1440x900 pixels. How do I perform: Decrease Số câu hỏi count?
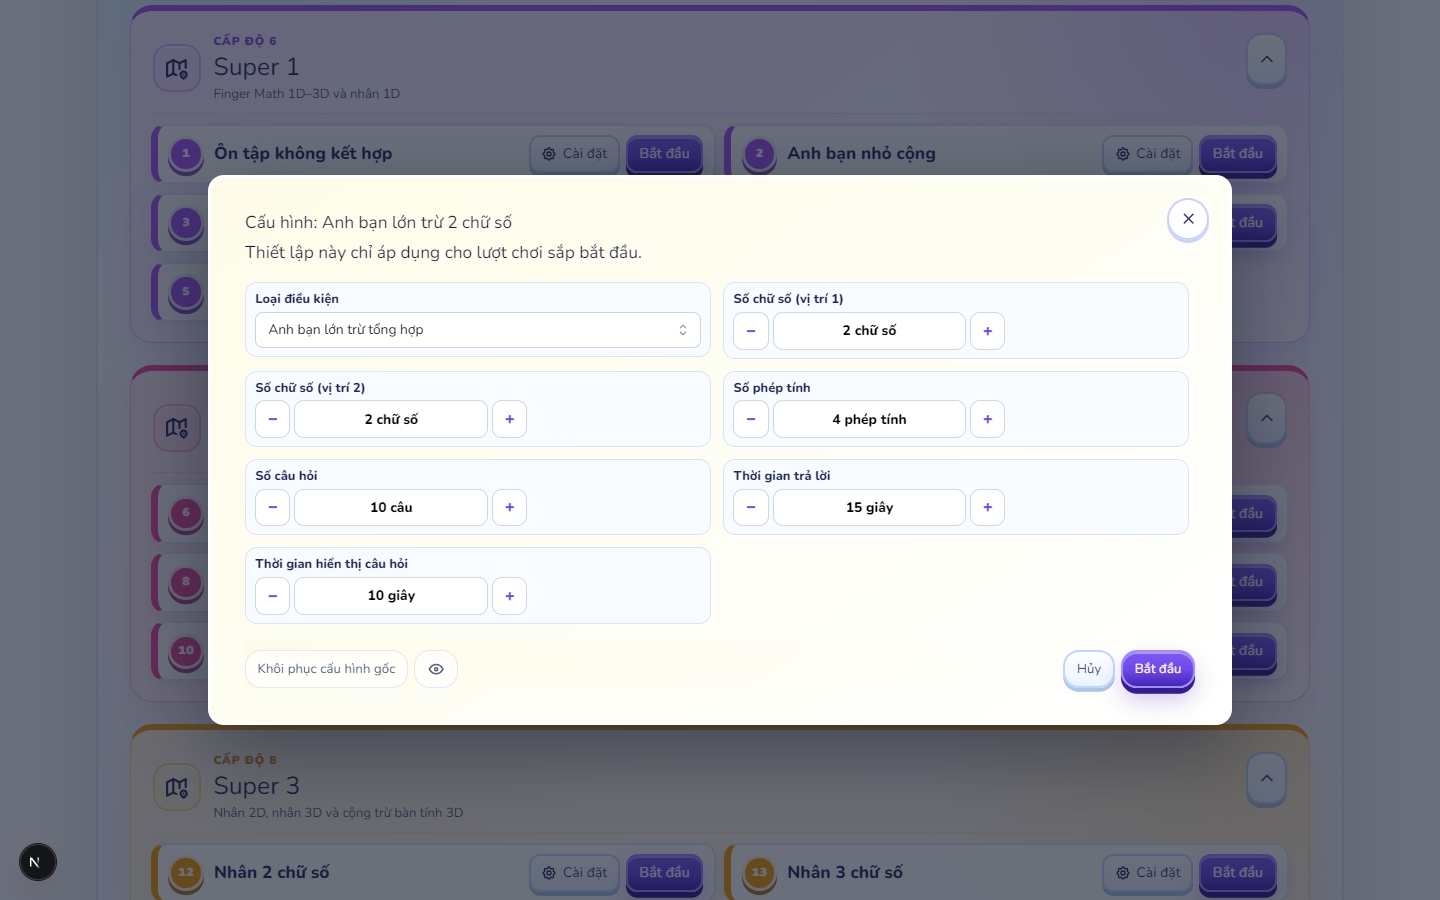coord(273,507)
